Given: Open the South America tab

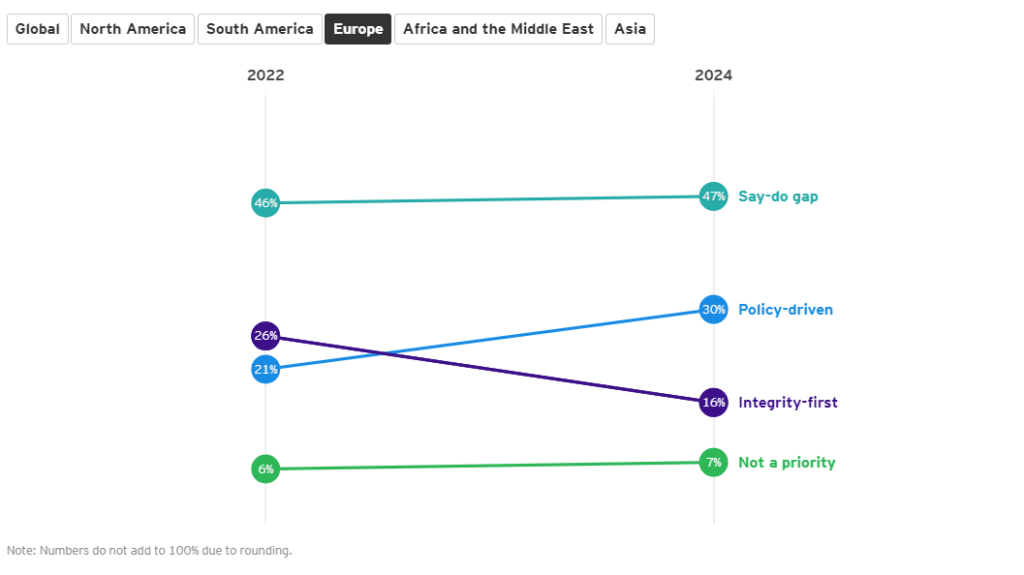Looking at the screenshot, I should [260, 29].
